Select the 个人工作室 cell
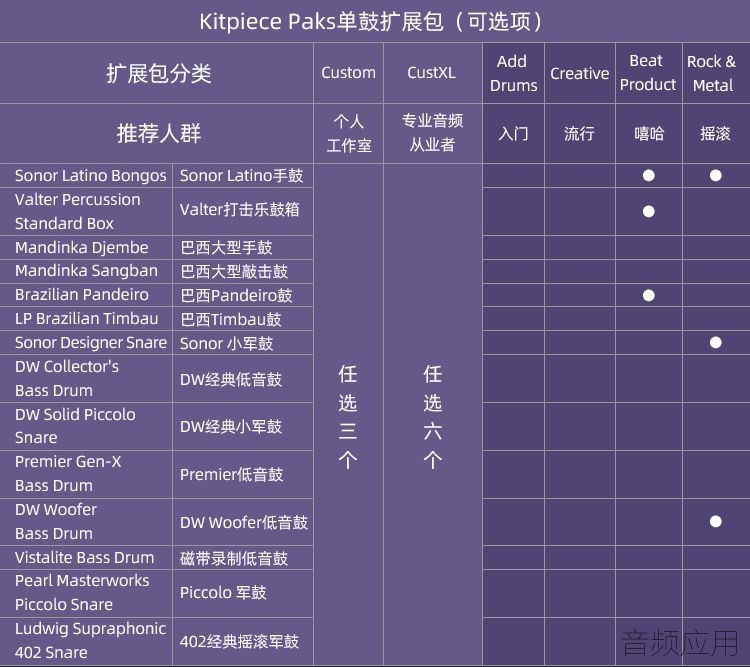The image size is (750, 667). (x=348, y=133)
